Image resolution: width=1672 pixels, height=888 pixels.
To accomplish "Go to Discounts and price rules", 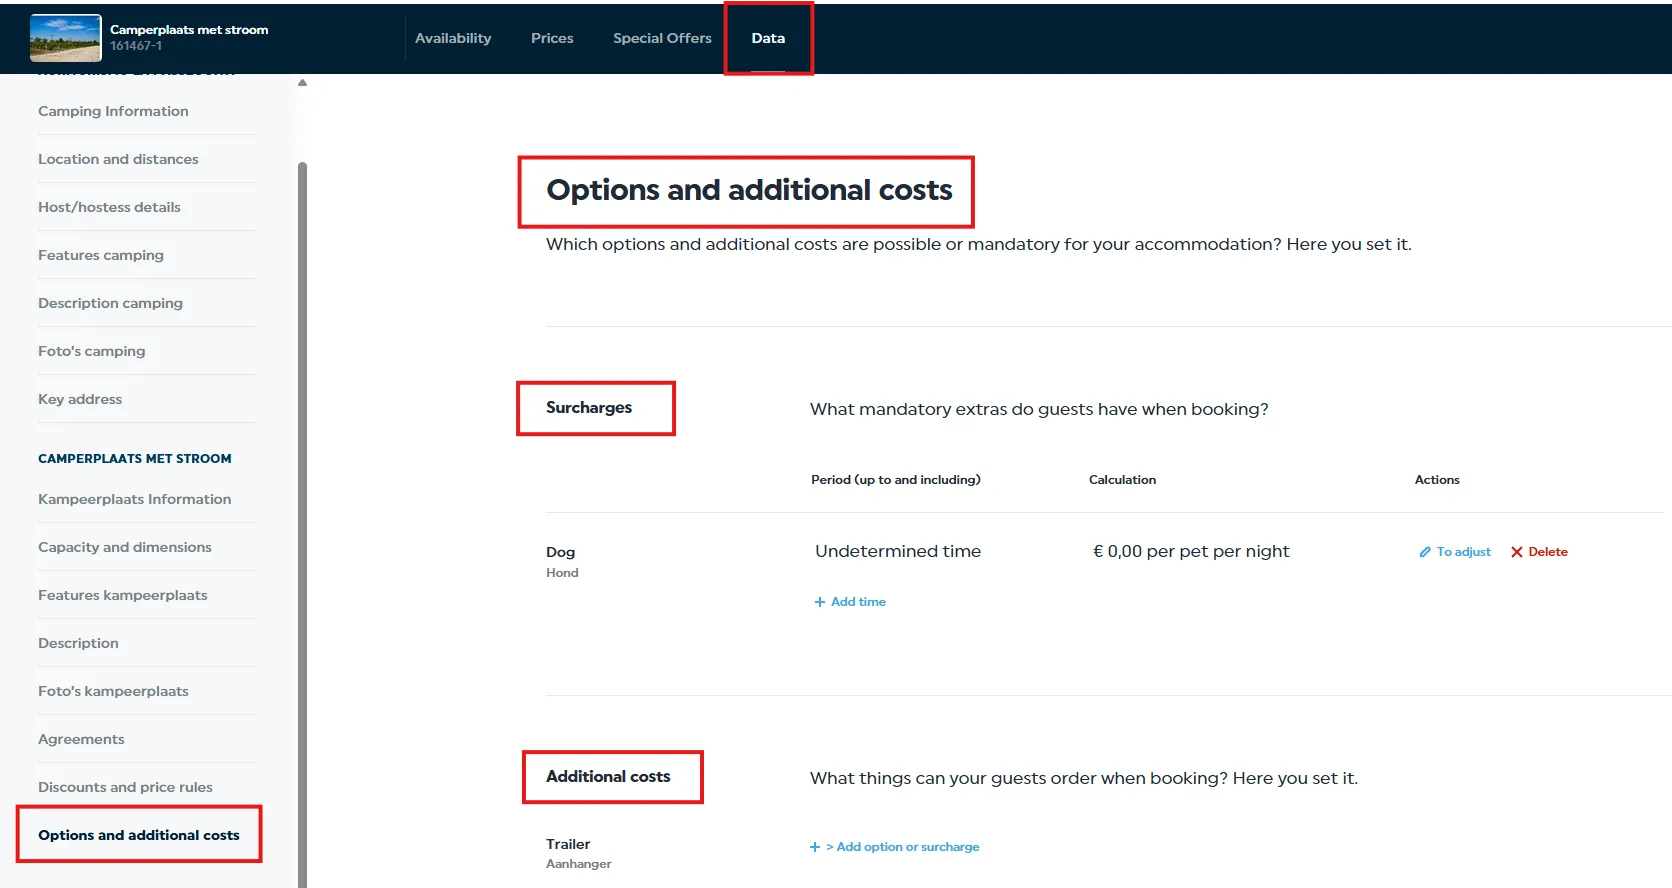I will pos(125,787).
